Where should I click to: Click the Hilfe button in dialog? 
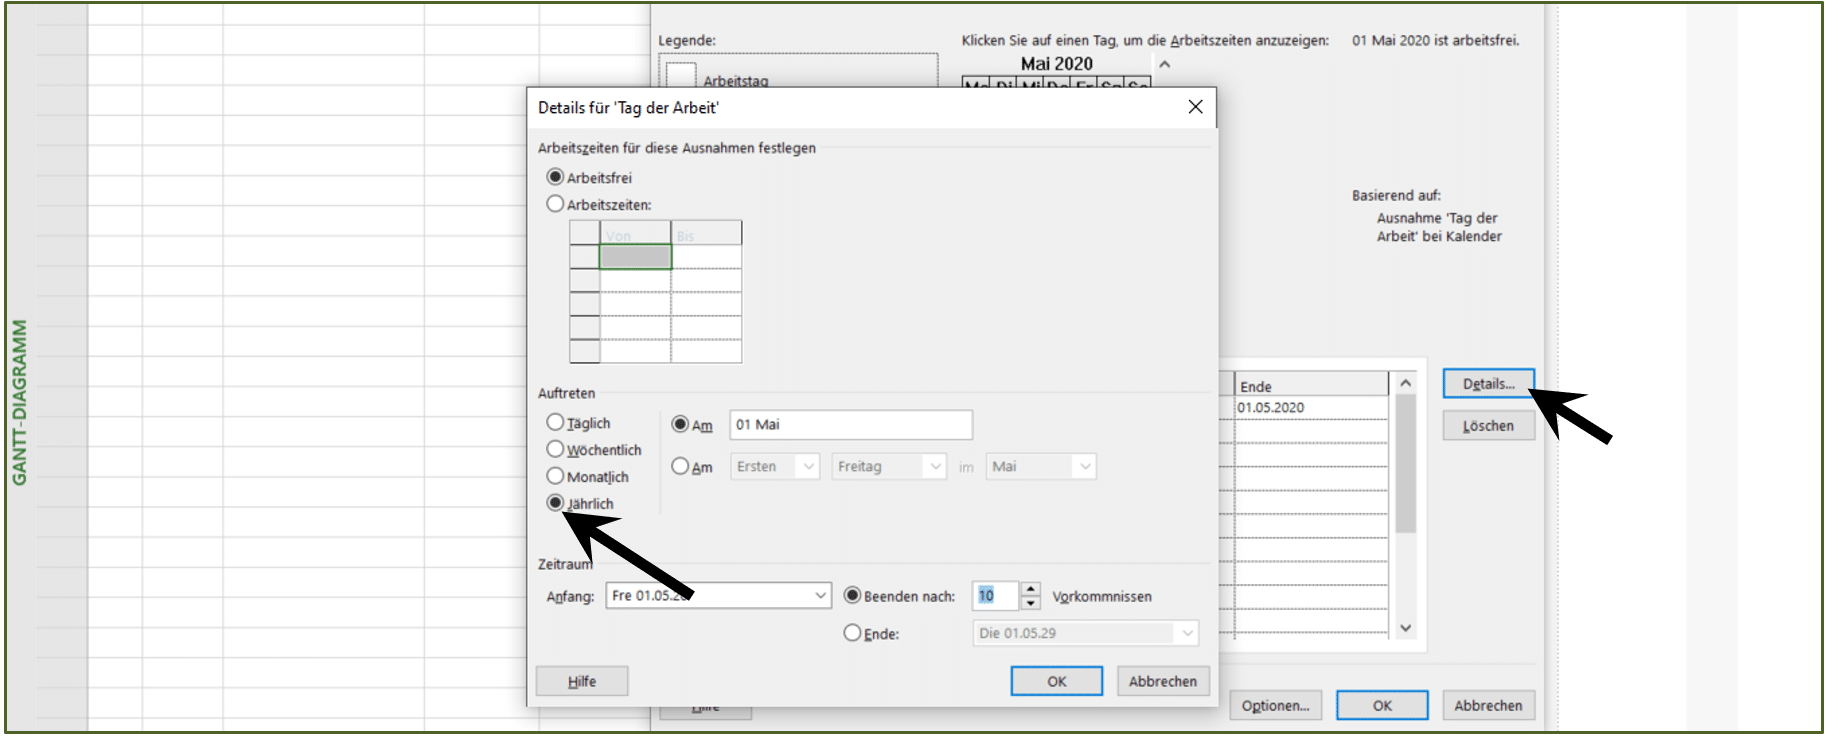(x=582, y=681)
